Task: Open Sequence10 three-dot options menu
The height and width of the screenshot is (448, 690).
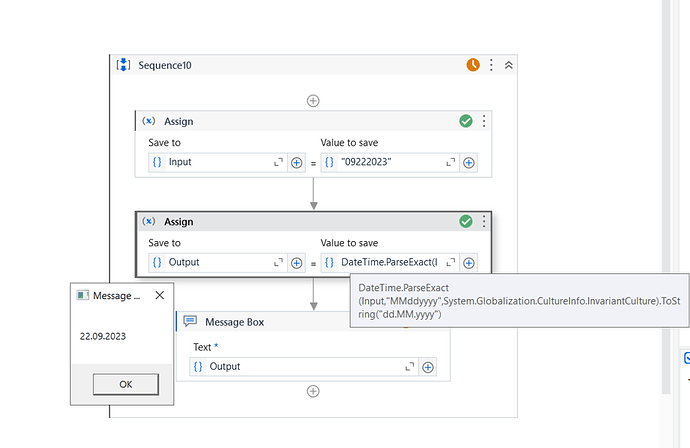Action: pyautogui.click(x=491, y=65)
